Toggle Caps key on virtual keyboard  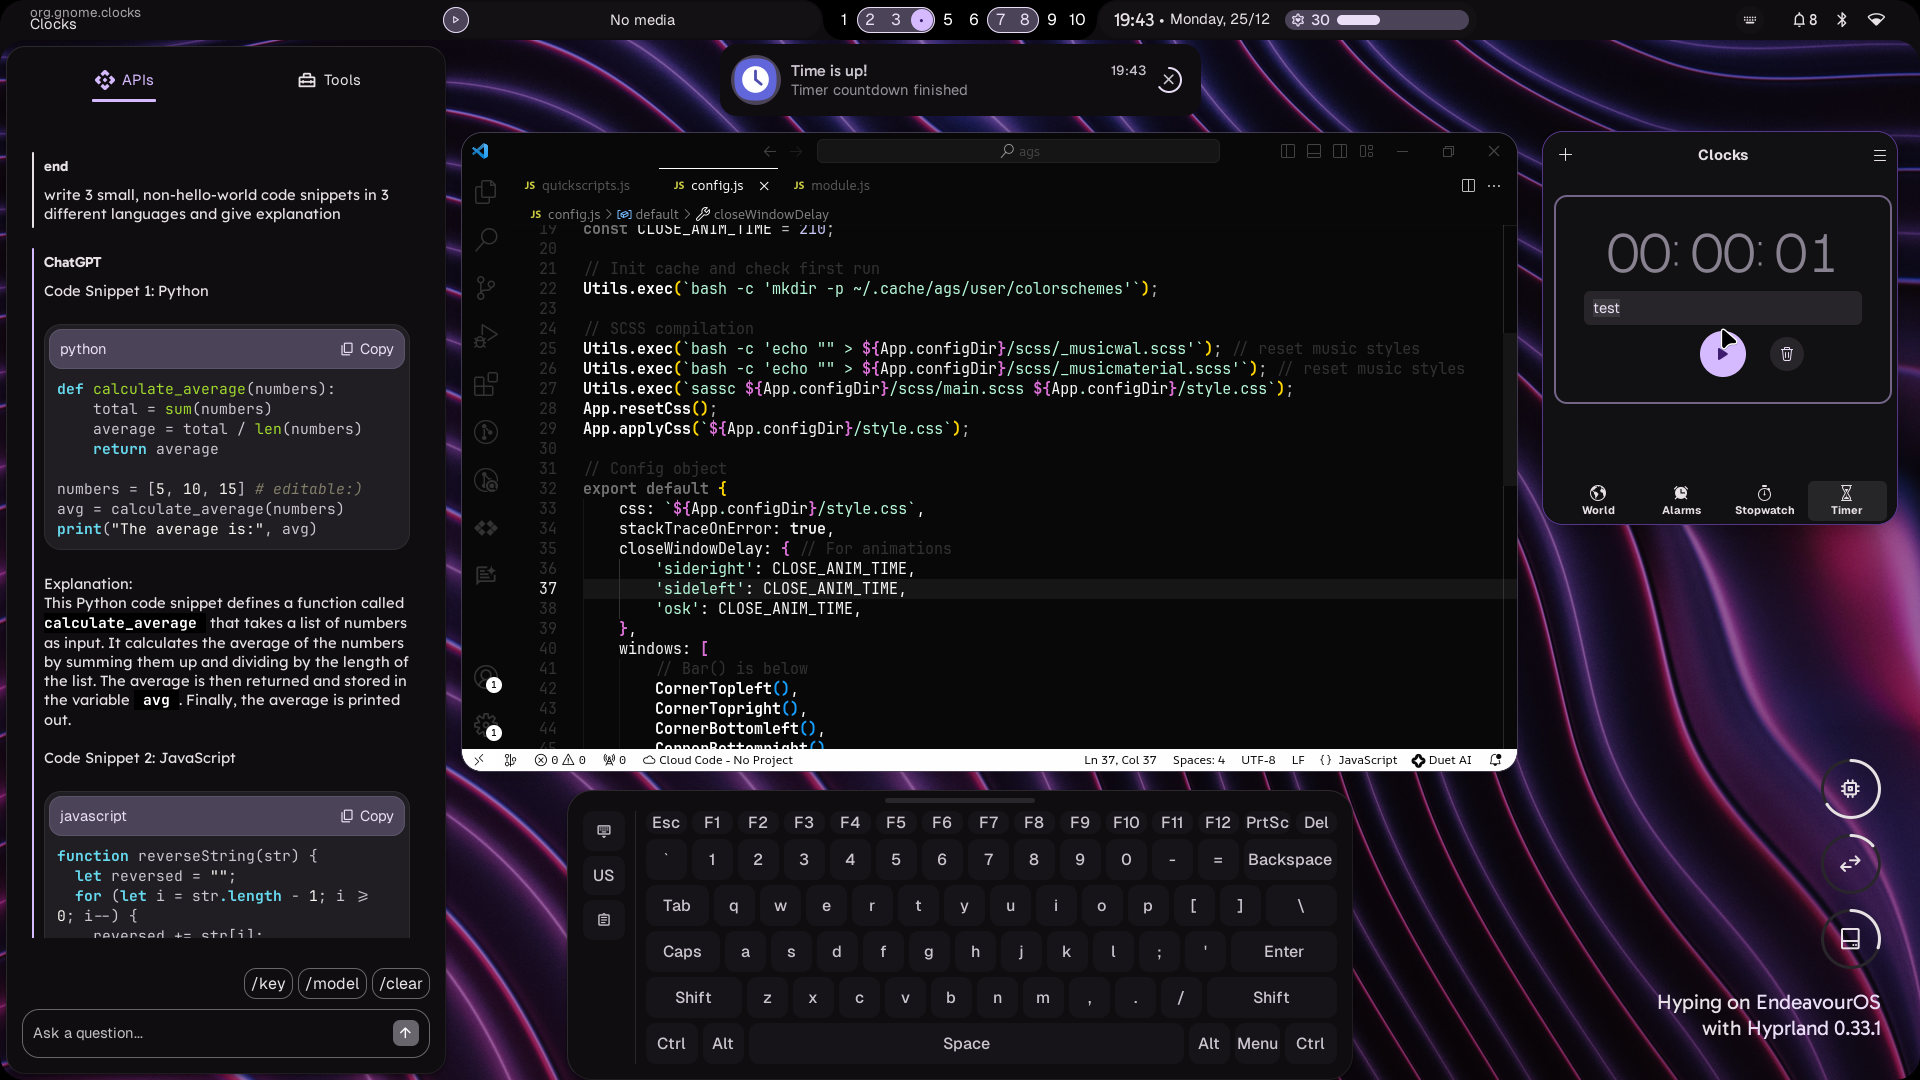(x=682, y=952)
